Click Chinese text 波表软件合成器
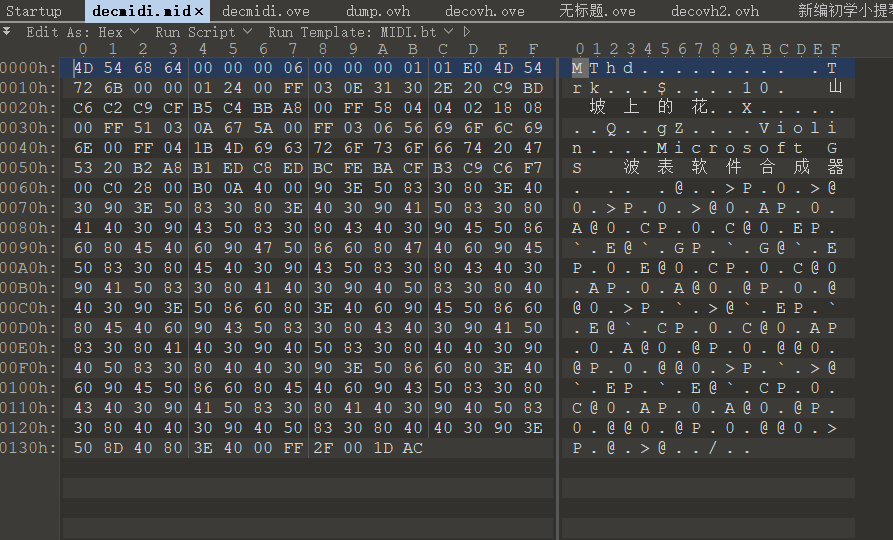Screen dimensions: 893x540 click(x=734, y=167)
